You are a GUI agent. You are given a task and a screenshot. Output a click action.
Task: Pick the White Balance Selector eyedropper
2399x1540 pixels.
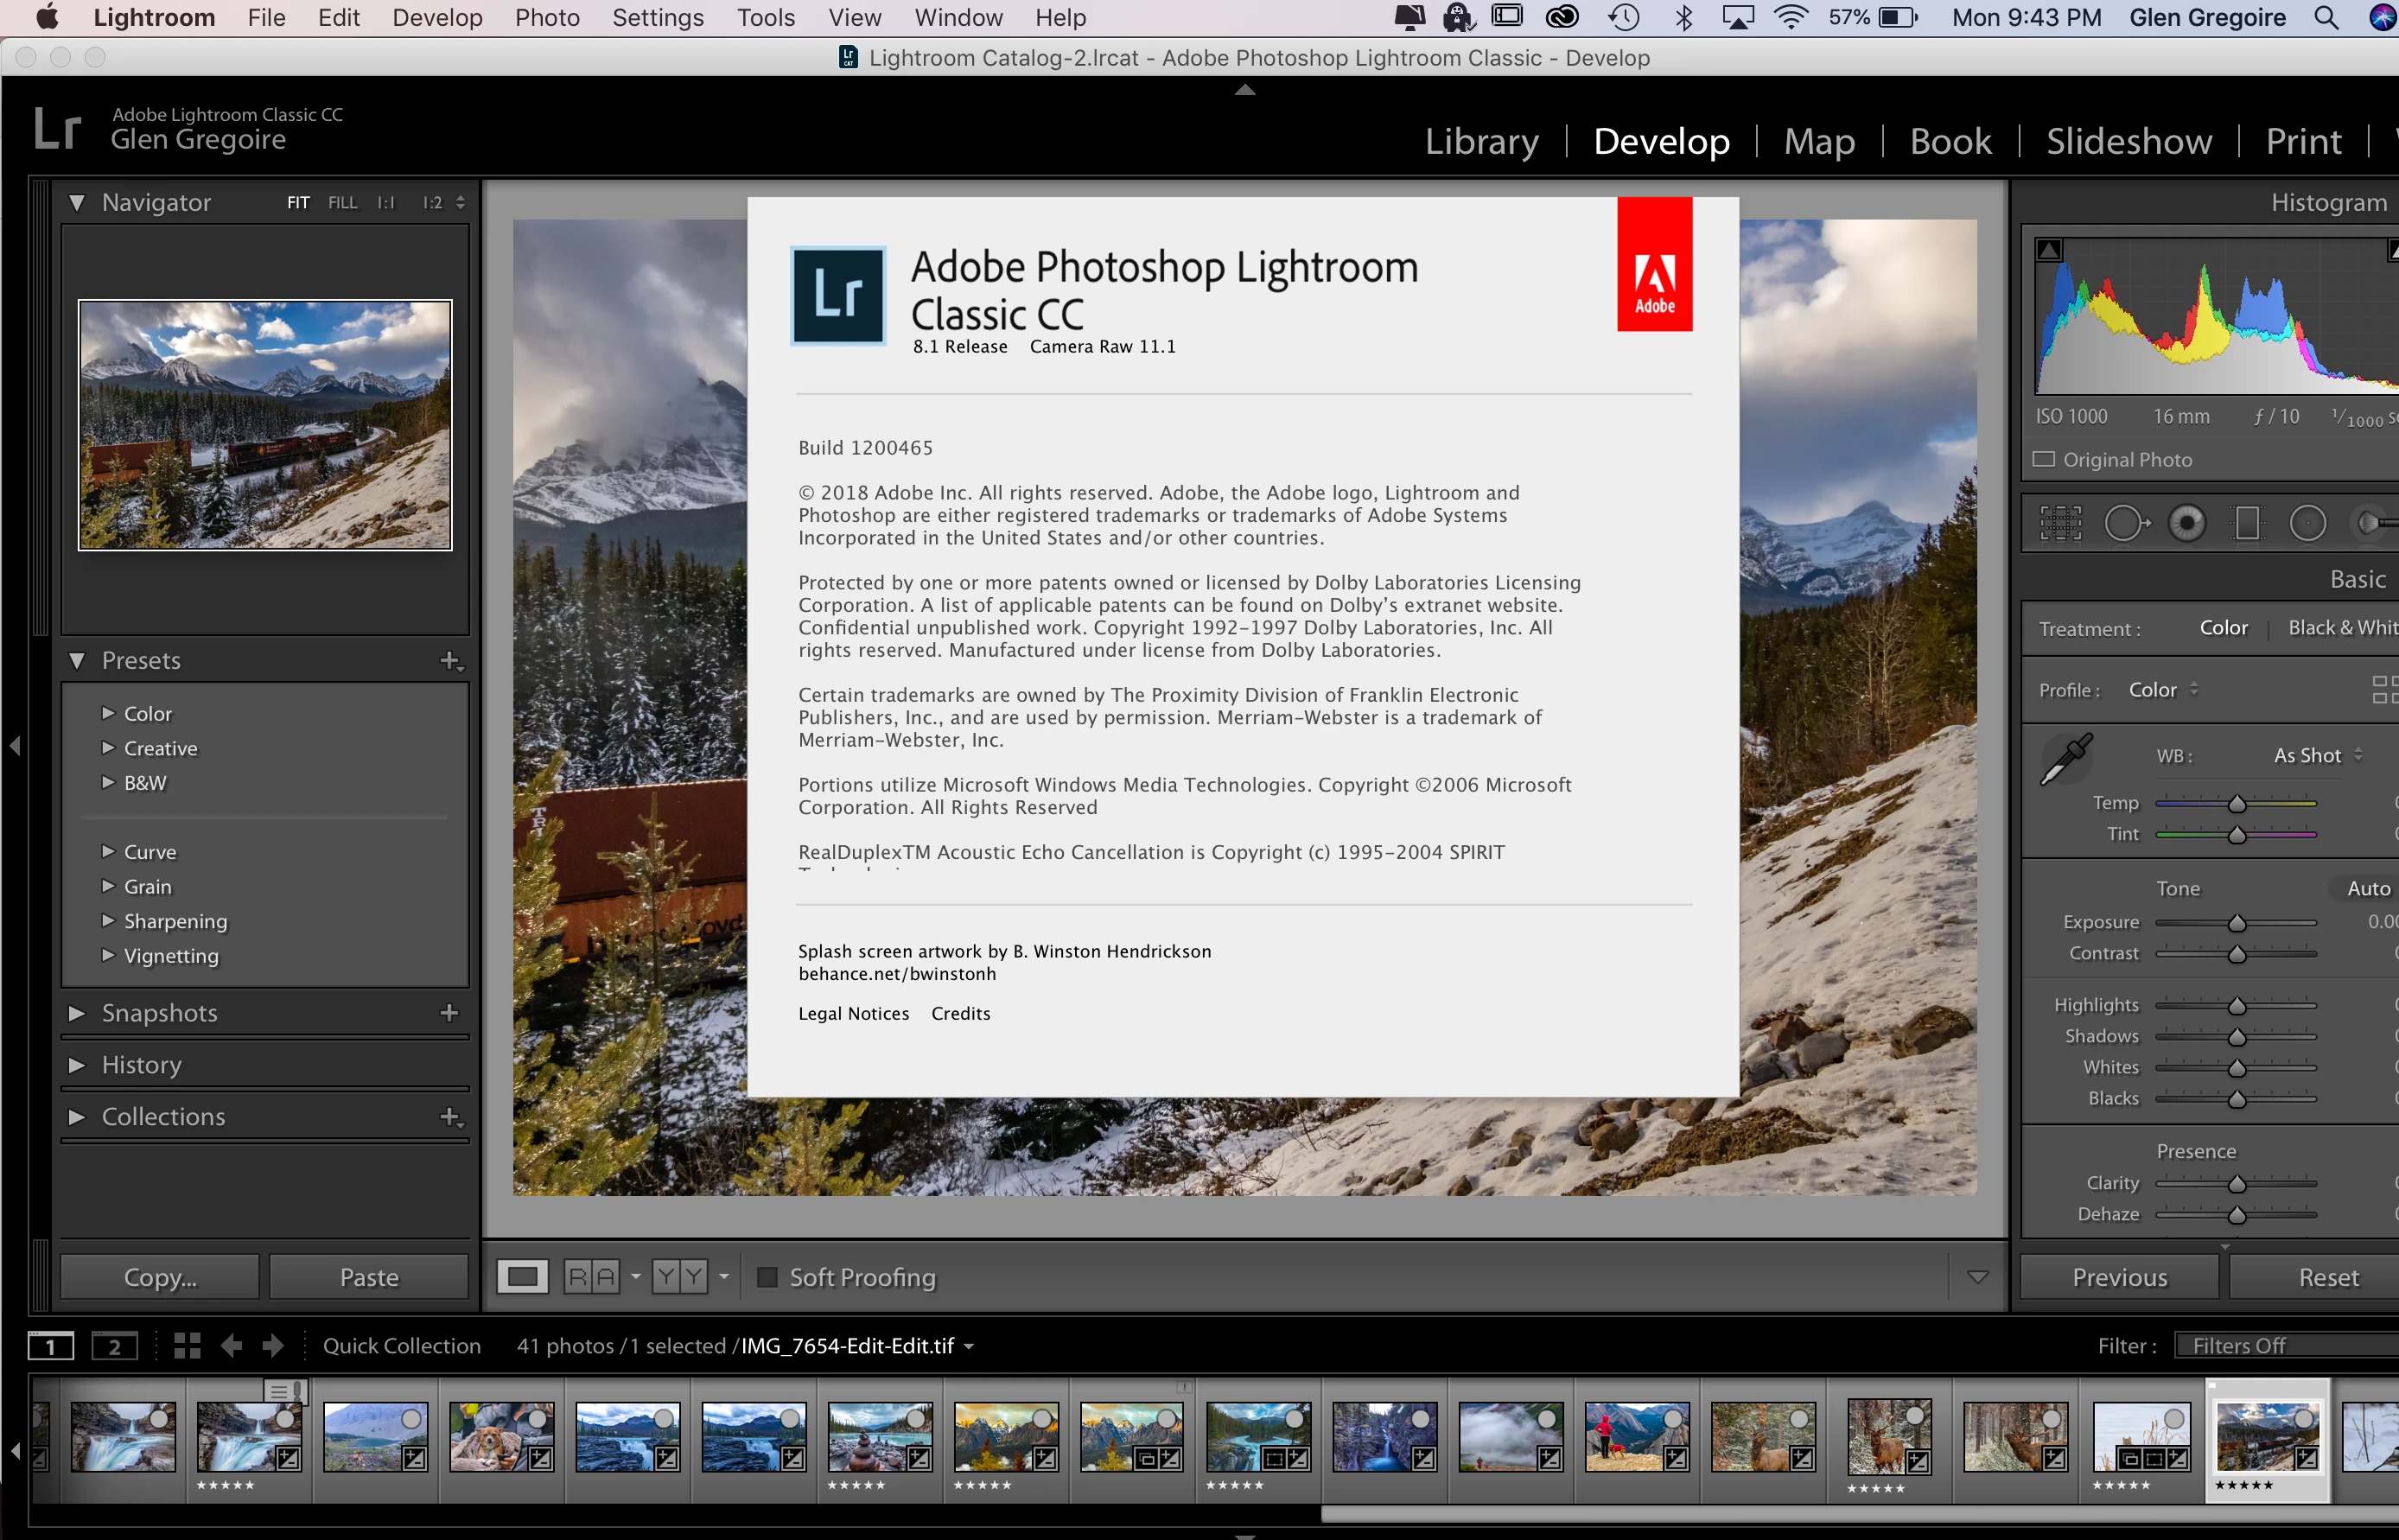point(2065,760)
